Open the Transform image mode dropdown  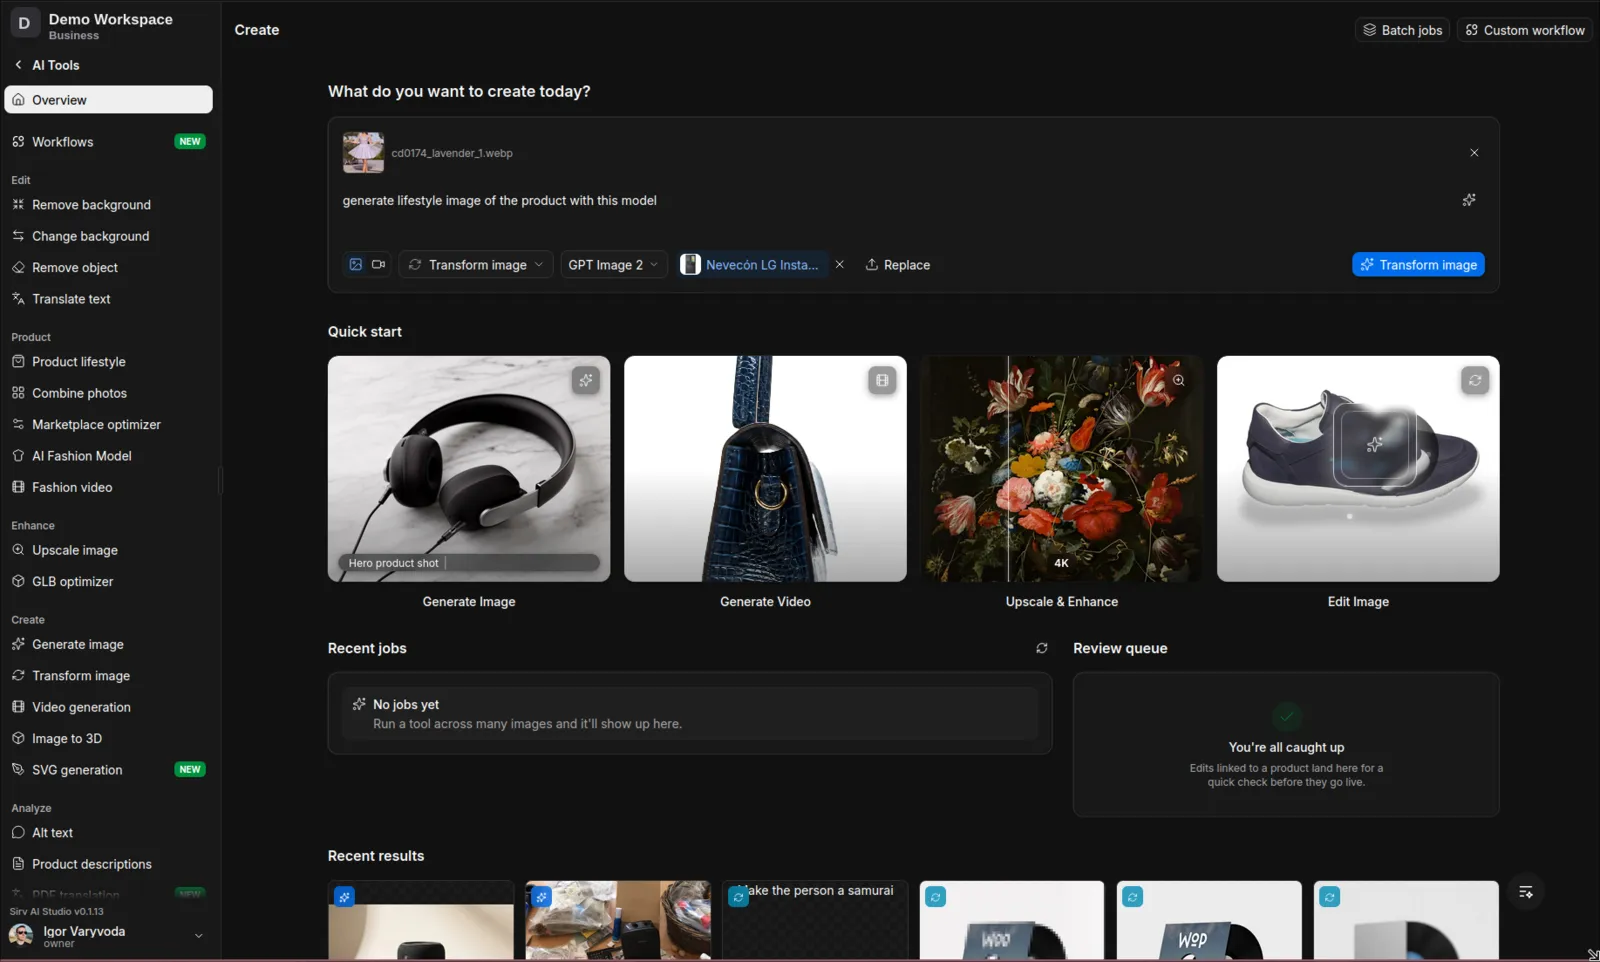pos(476,265)
